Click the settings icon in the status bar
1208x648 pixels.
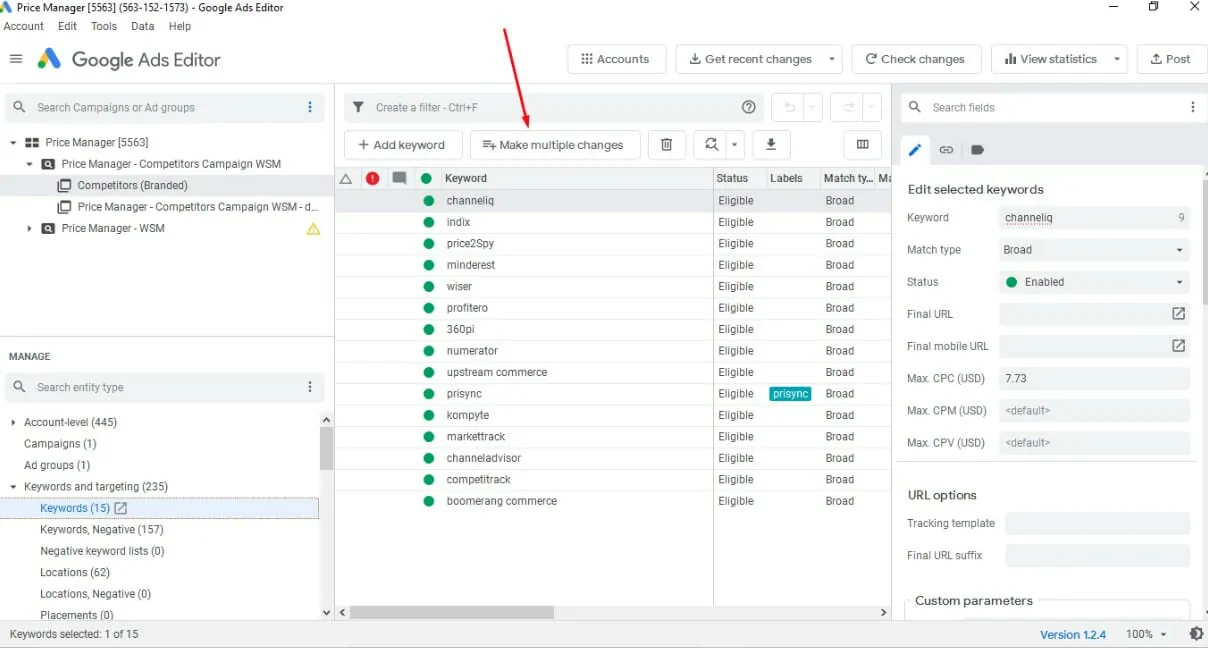click(1196, 634)
